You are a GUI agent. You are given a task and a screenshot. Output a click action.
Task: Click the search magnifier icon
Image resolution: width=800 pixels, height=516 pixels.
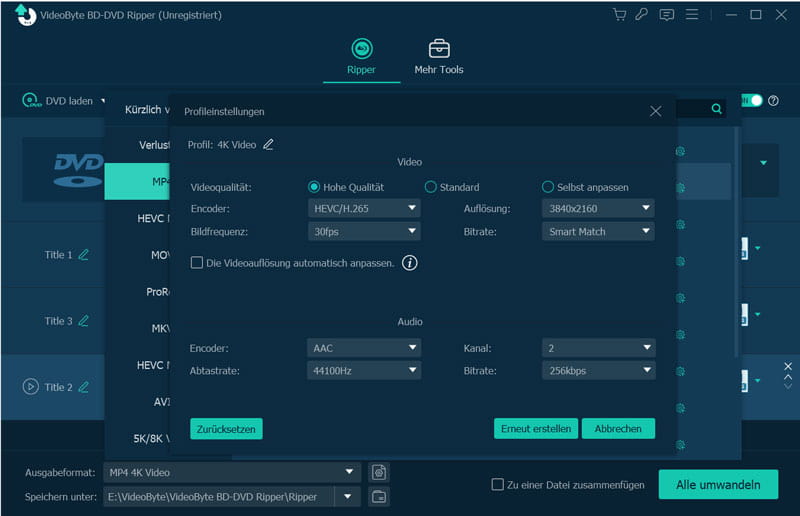point(716,109)
